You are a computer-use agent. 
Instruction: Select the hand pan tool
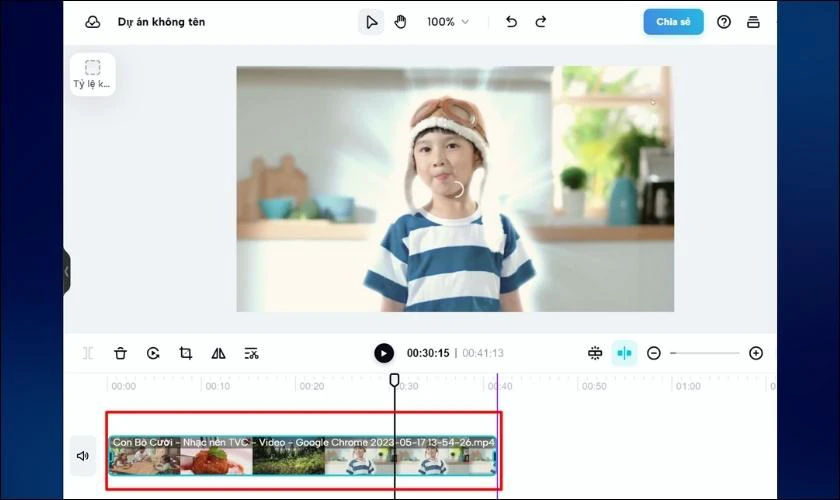[x=400, y=22]
